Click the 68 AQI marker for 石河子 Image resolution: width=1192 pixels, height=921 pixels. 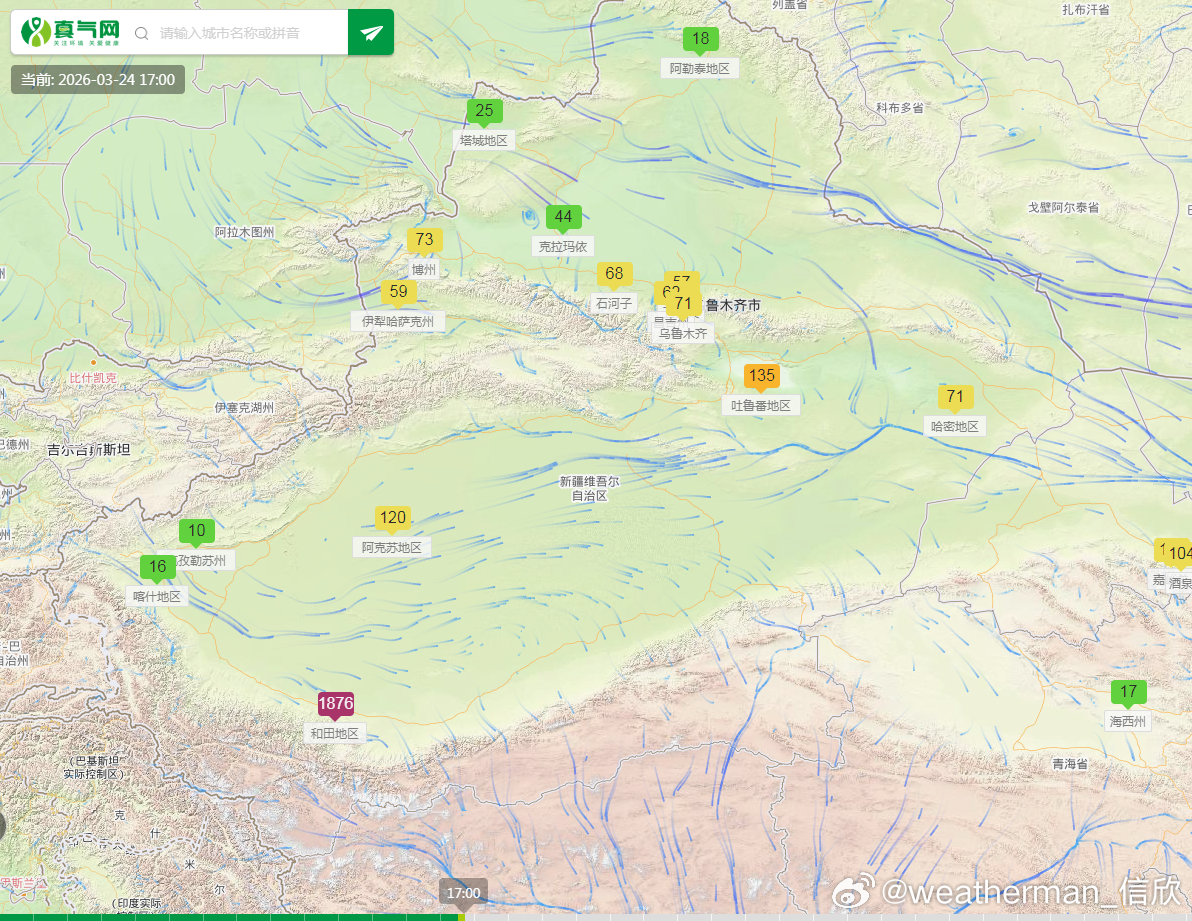(614, 274)
